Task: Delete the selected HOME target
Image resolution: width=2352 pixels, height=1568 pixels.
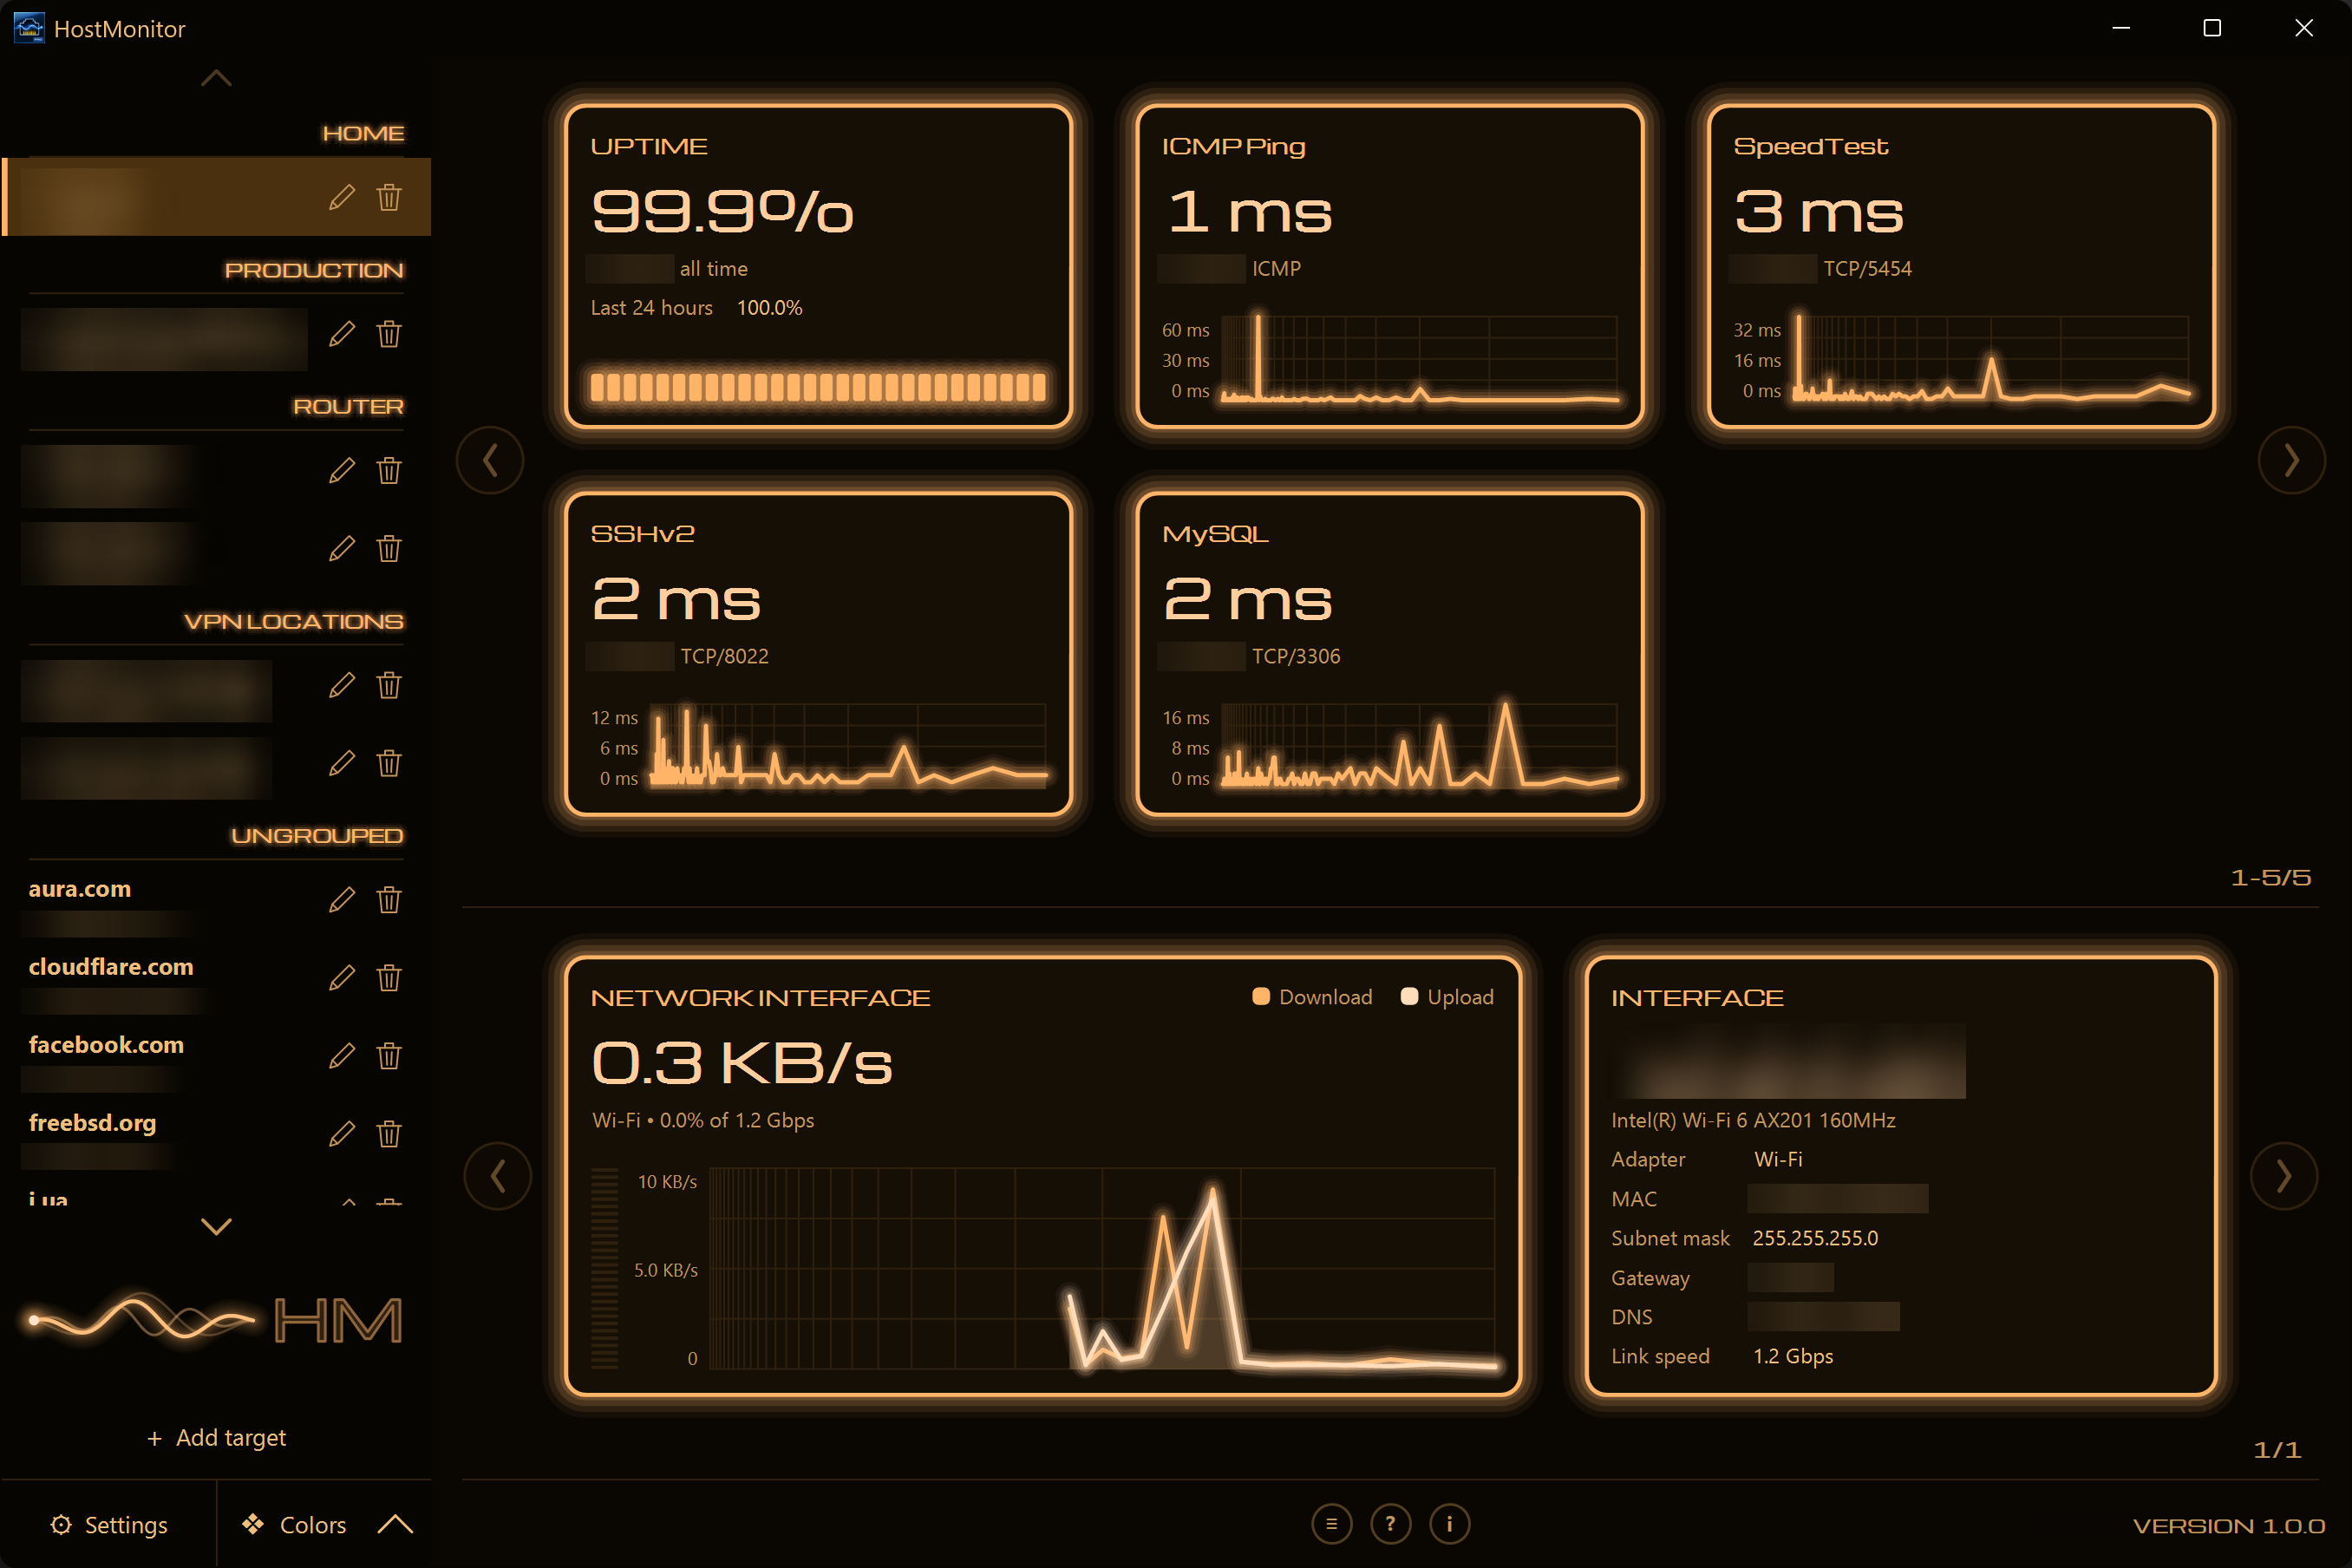Action: [389, 198]
